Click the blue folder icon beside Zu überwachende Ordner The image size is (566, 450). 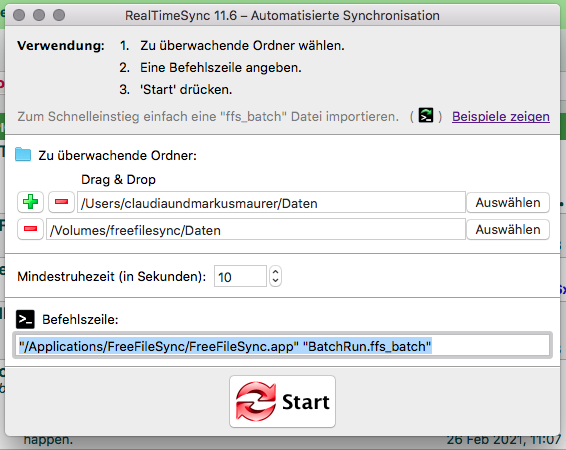pos(23,154)
